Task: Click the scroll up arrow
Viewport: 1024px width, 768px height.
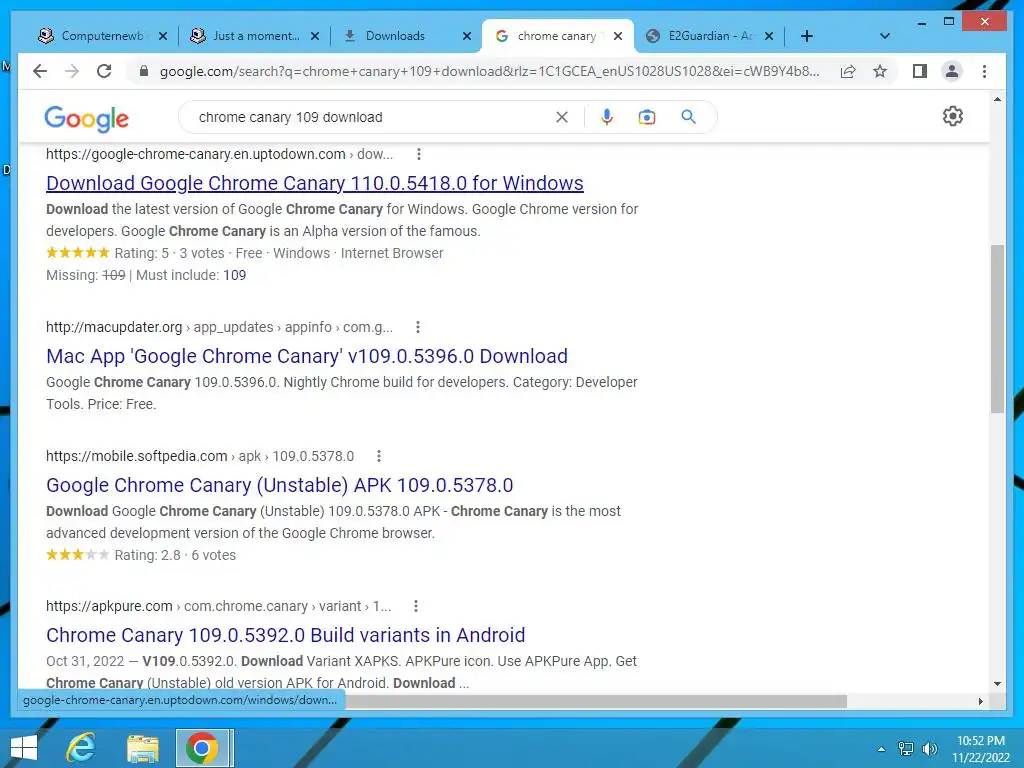Action: [x=997, y=99]
